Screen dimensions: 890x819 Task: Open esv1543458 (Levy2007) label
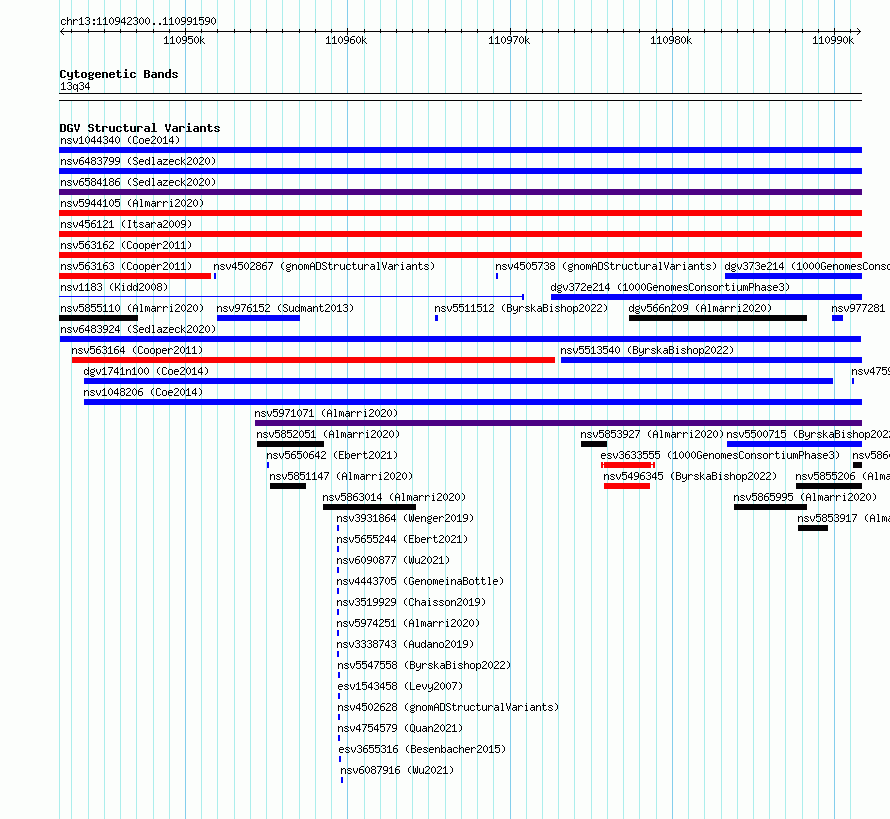pos(400,686)
